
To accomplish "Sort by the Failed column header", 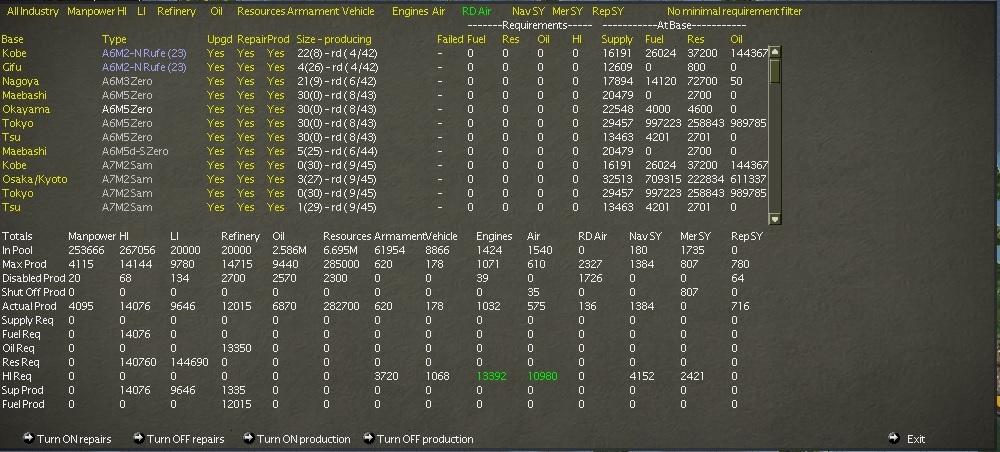I will (450, 40).
